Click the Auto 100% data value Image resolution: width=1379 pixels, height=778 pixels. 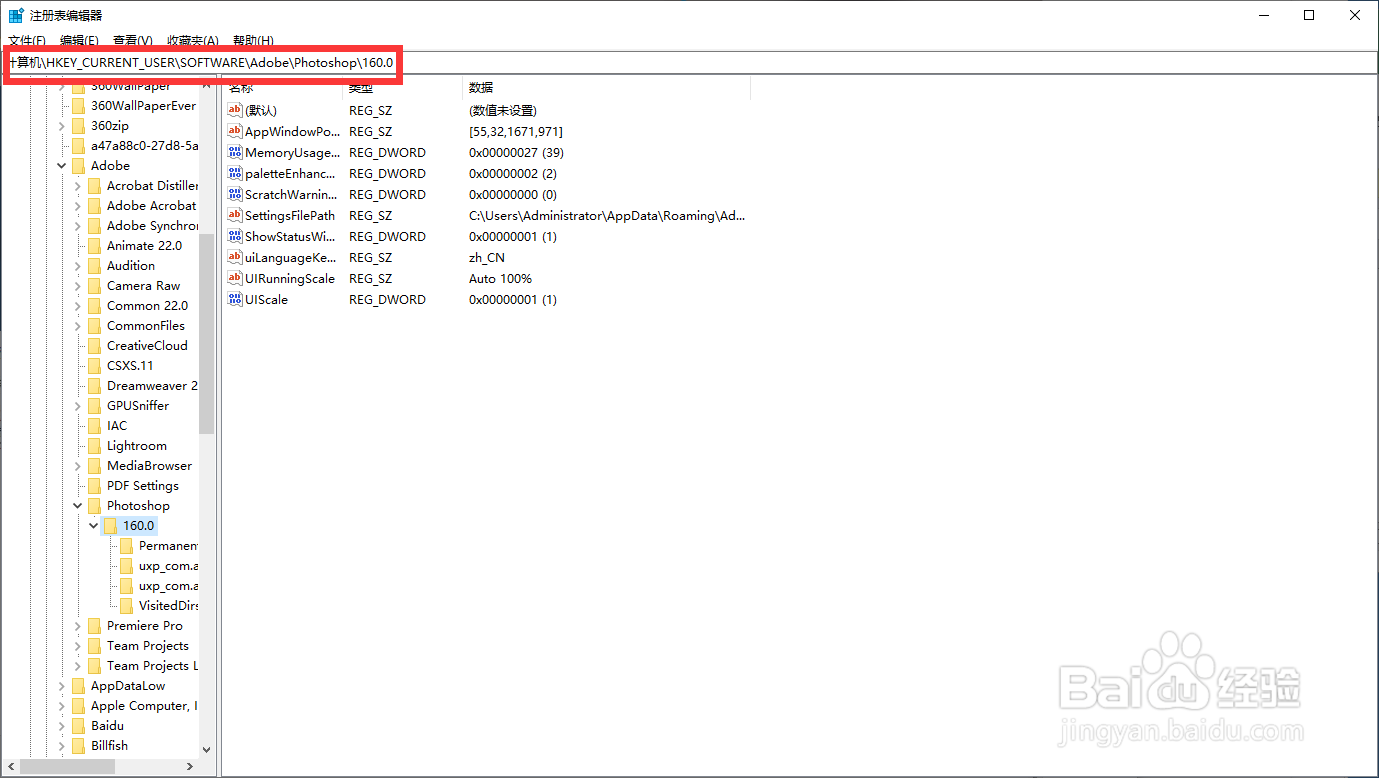(500, 279)
